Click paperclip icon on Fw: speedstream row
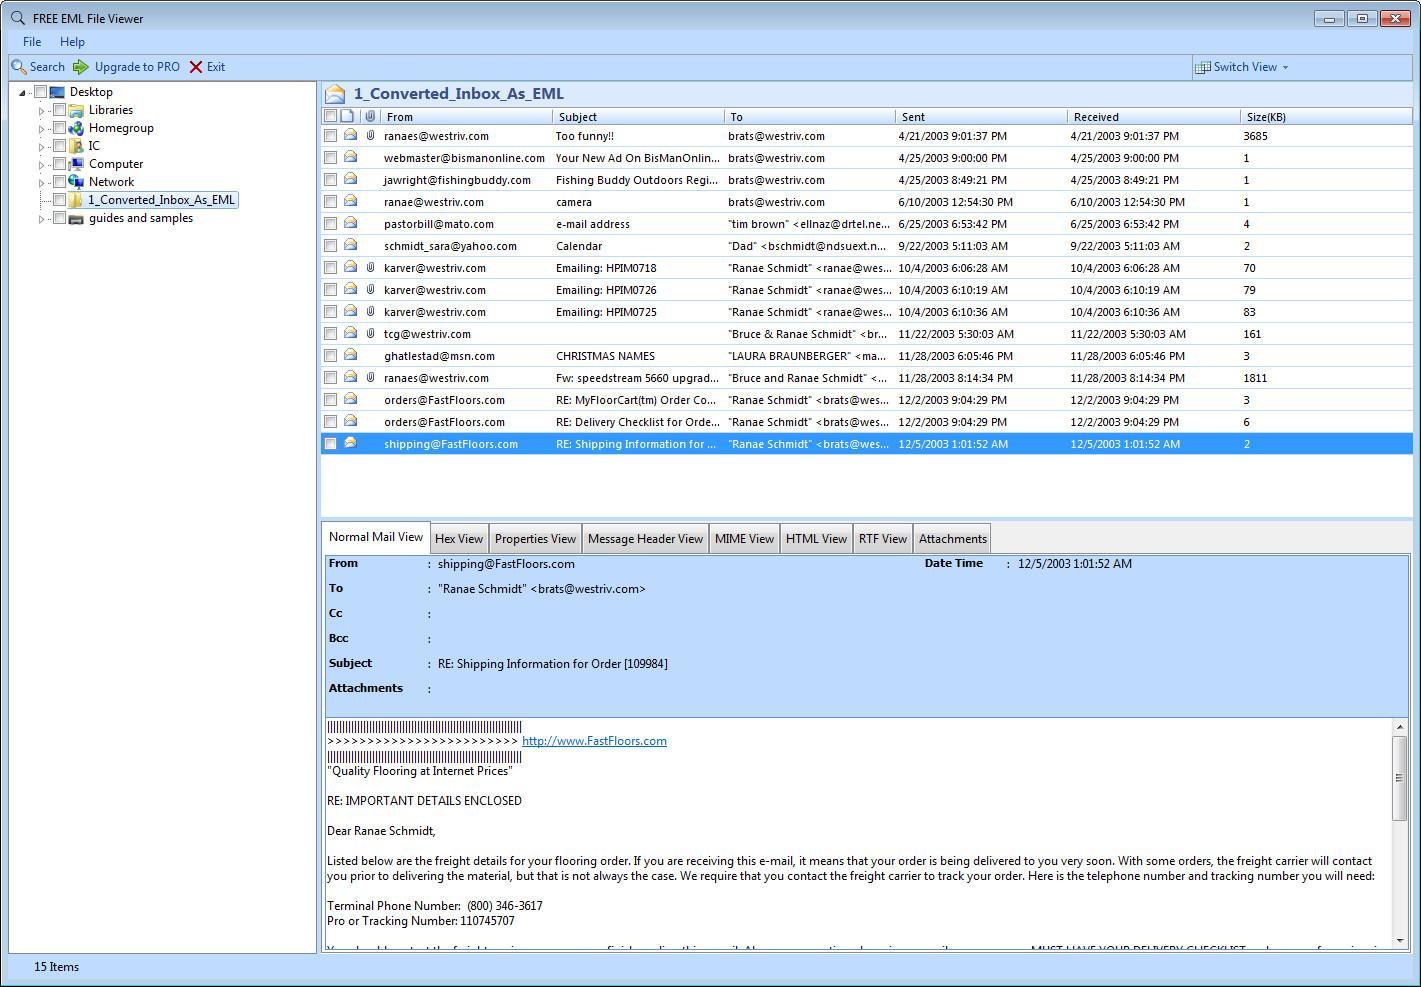This screenshot has height=987, width=1421. point(370,377)
